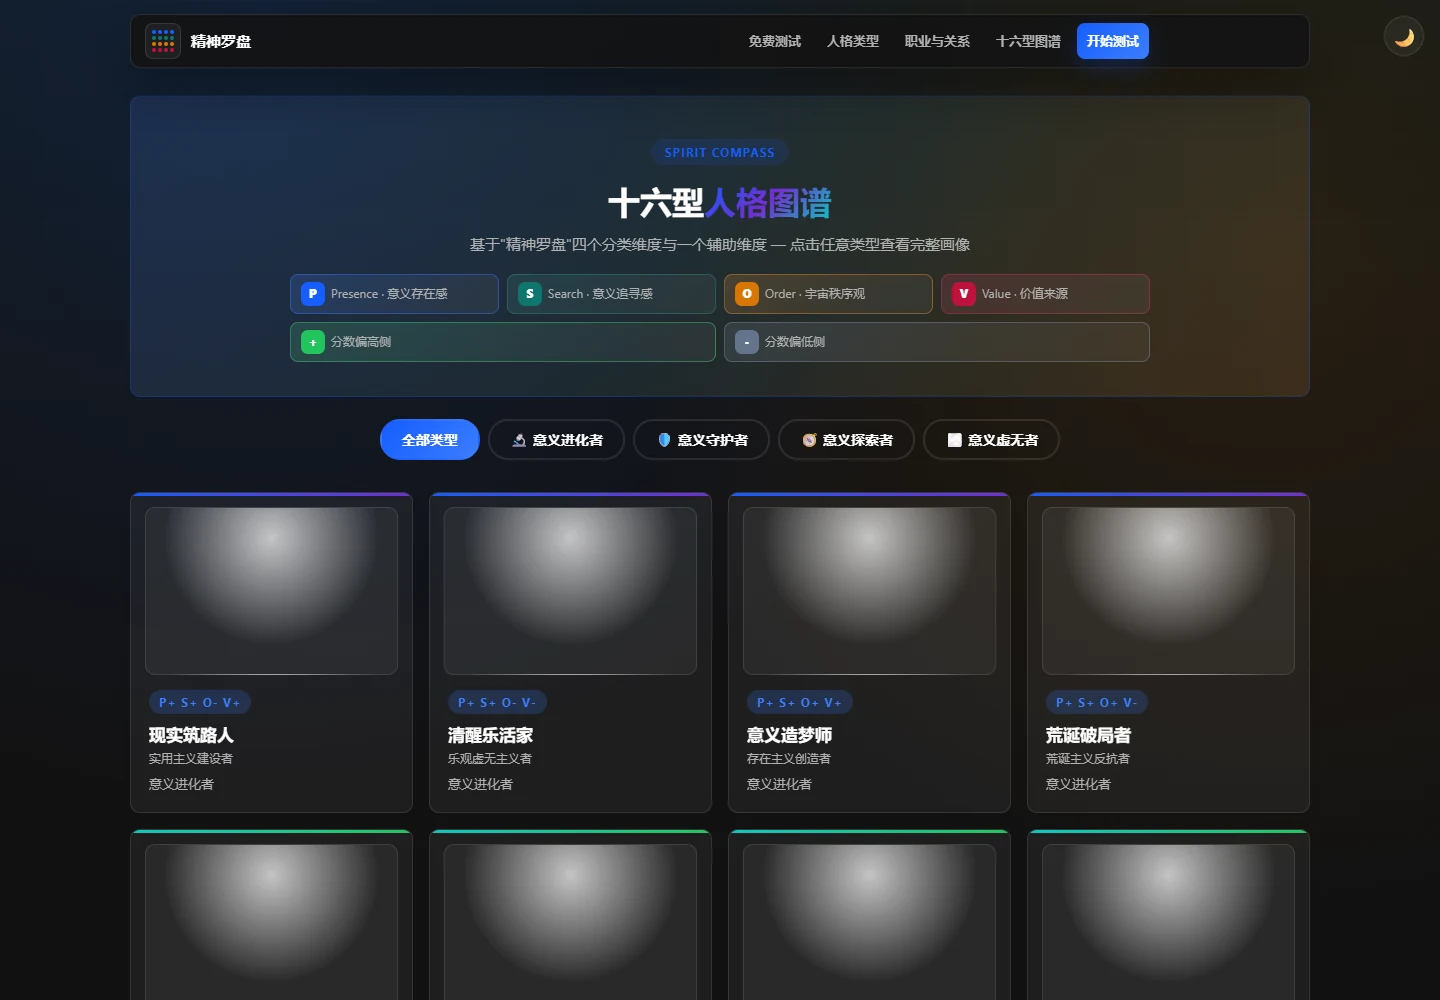Click the compass icon on 意义探索者
The height and width of the screenshot is (1000, 1440).
coord(809,440)
